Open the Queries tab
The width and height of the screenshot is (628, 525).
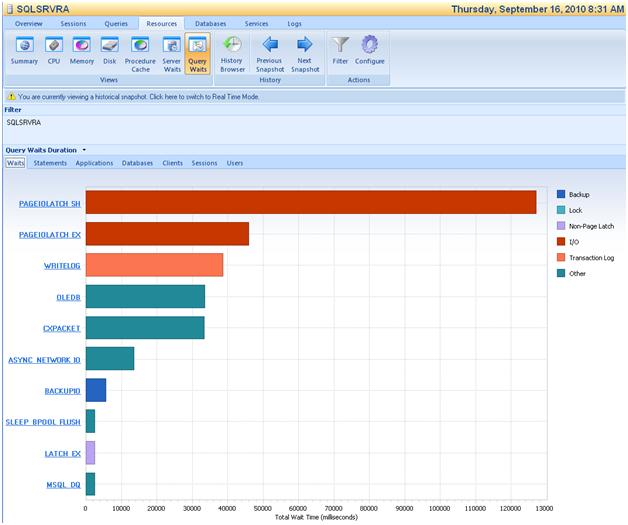click(116, 22)
